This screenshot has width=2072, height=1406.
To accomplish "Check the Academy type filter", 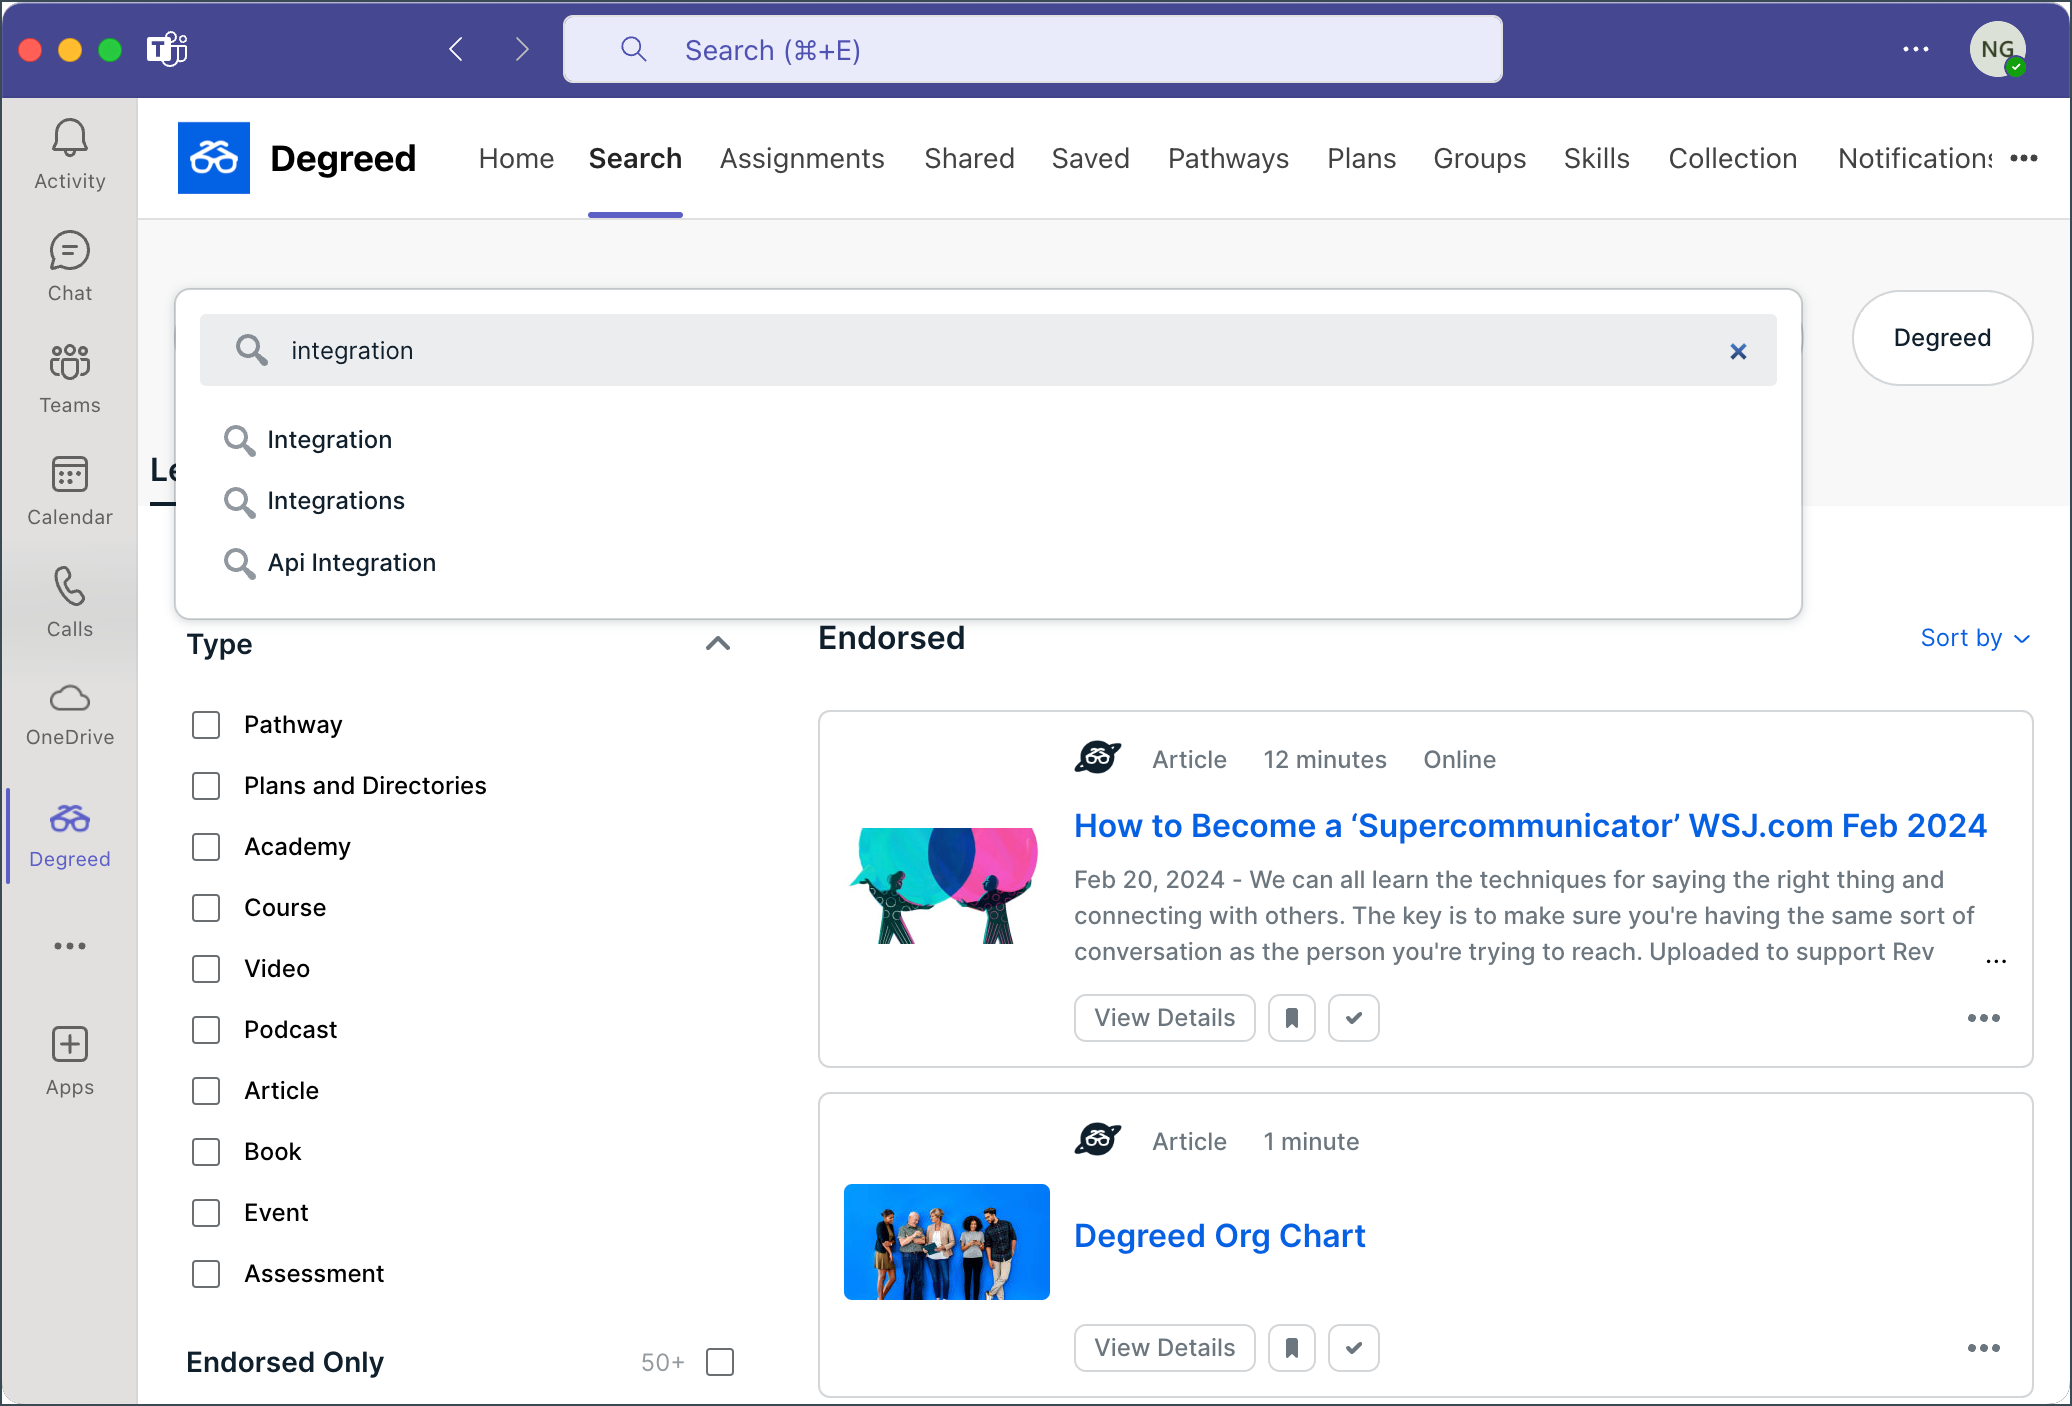I will (x=206, y=847).
